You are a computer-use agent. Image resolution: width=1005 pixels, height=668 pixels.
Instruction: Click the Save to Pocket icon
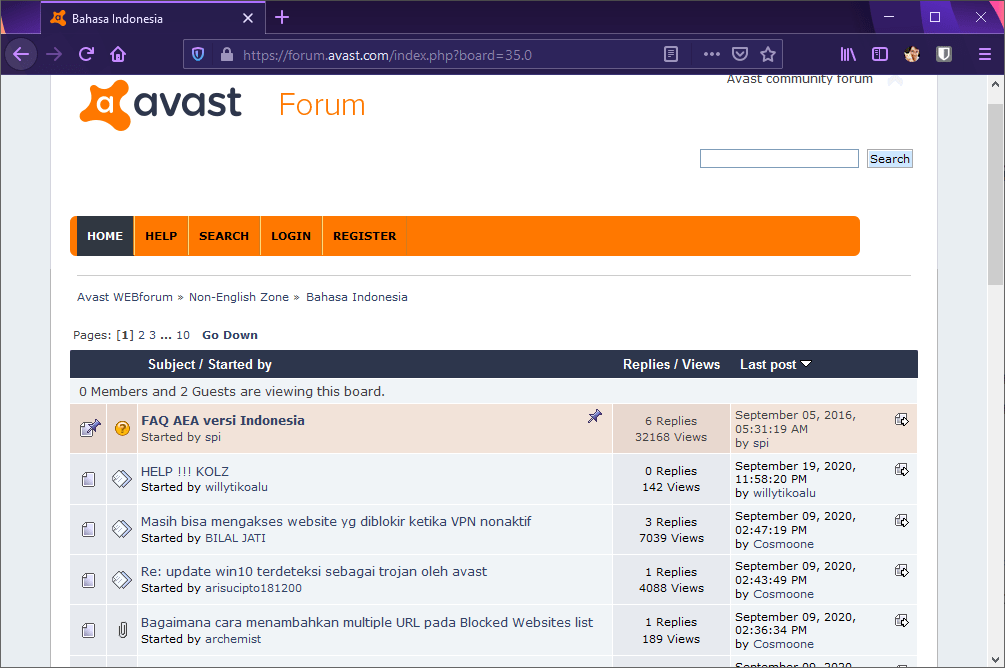(740, 54)
